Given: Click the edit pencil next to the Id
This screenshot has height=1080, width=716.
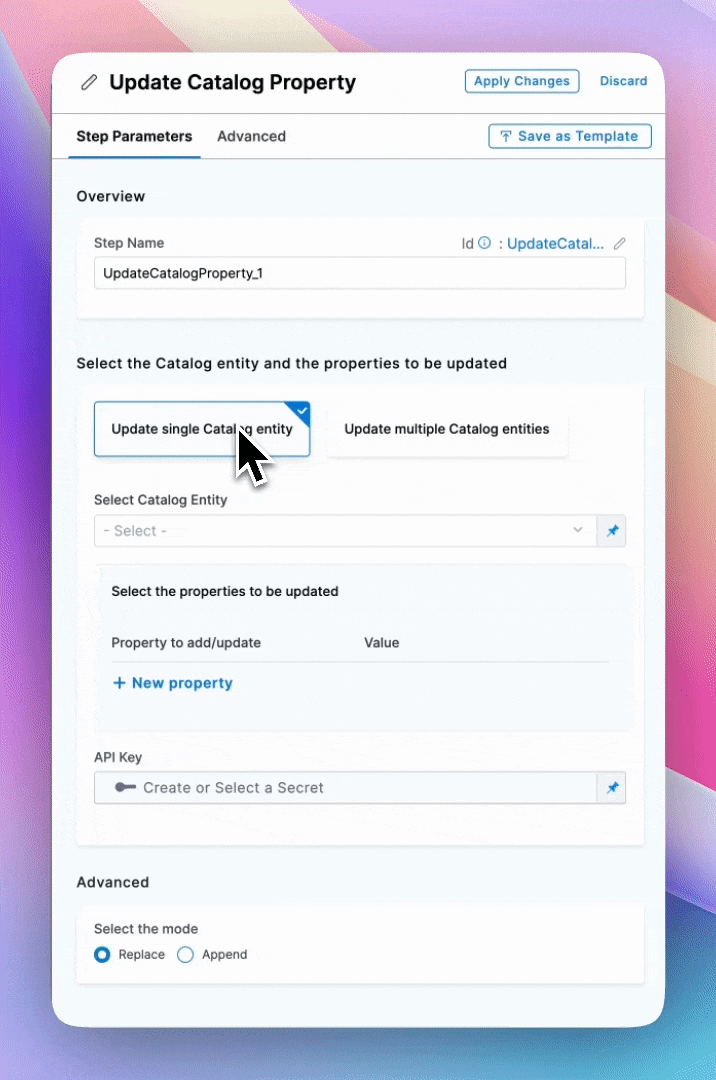Looking at the screenshot, I should click(620, 243).
